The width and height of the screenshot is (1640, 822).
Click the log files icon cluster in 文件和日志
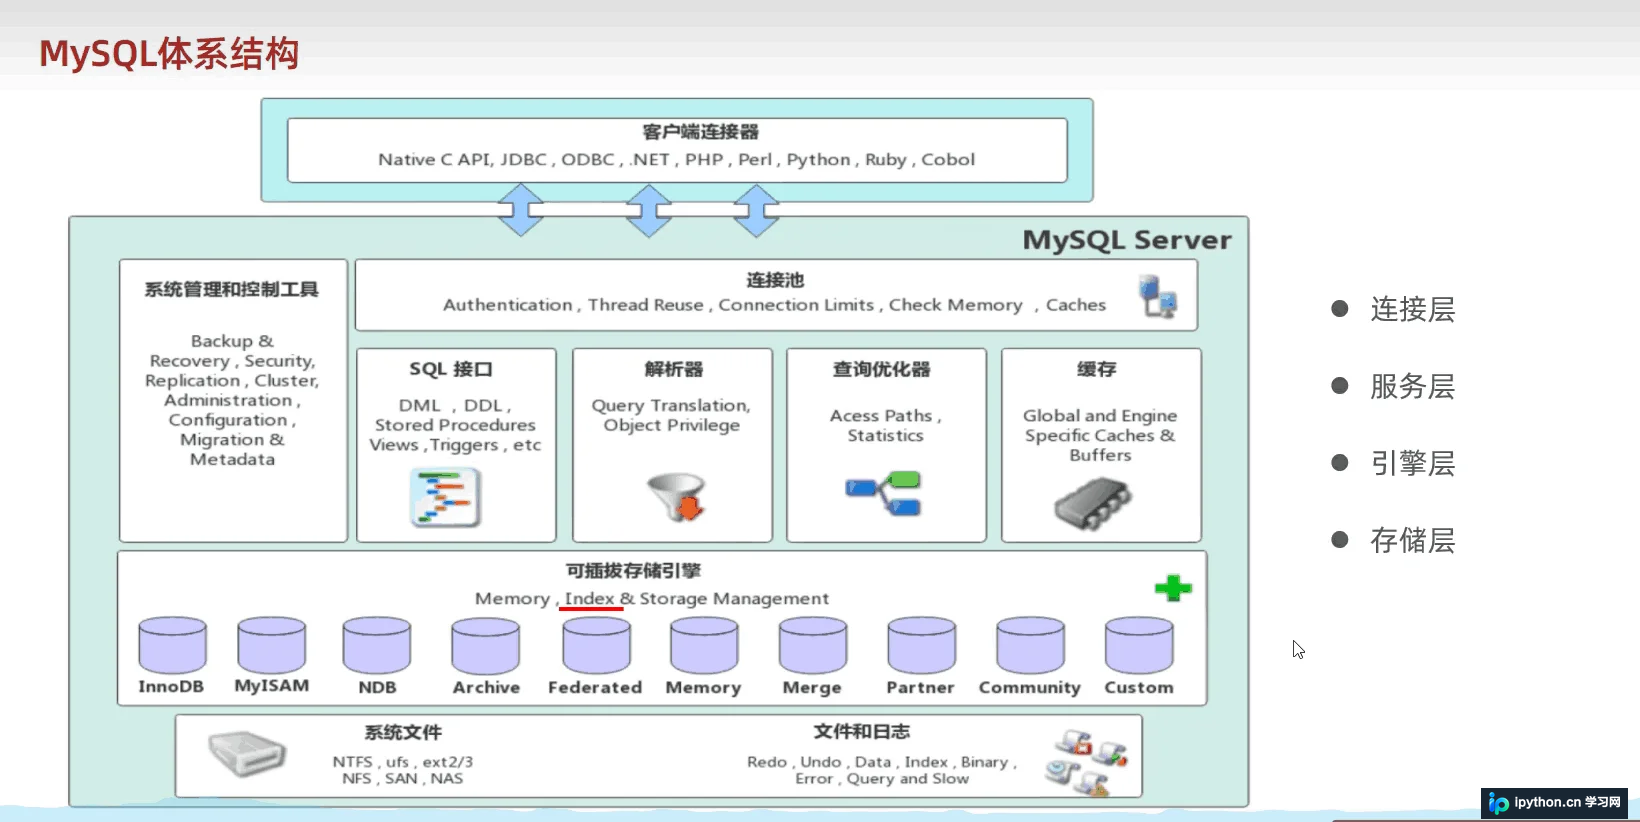(x=1087, y=762)
